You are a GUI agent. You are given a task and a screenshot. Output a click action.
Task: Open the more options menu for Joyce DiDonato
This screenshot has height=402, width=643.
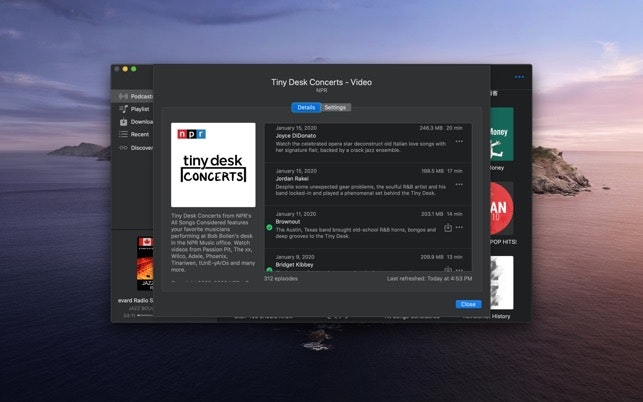459,141
